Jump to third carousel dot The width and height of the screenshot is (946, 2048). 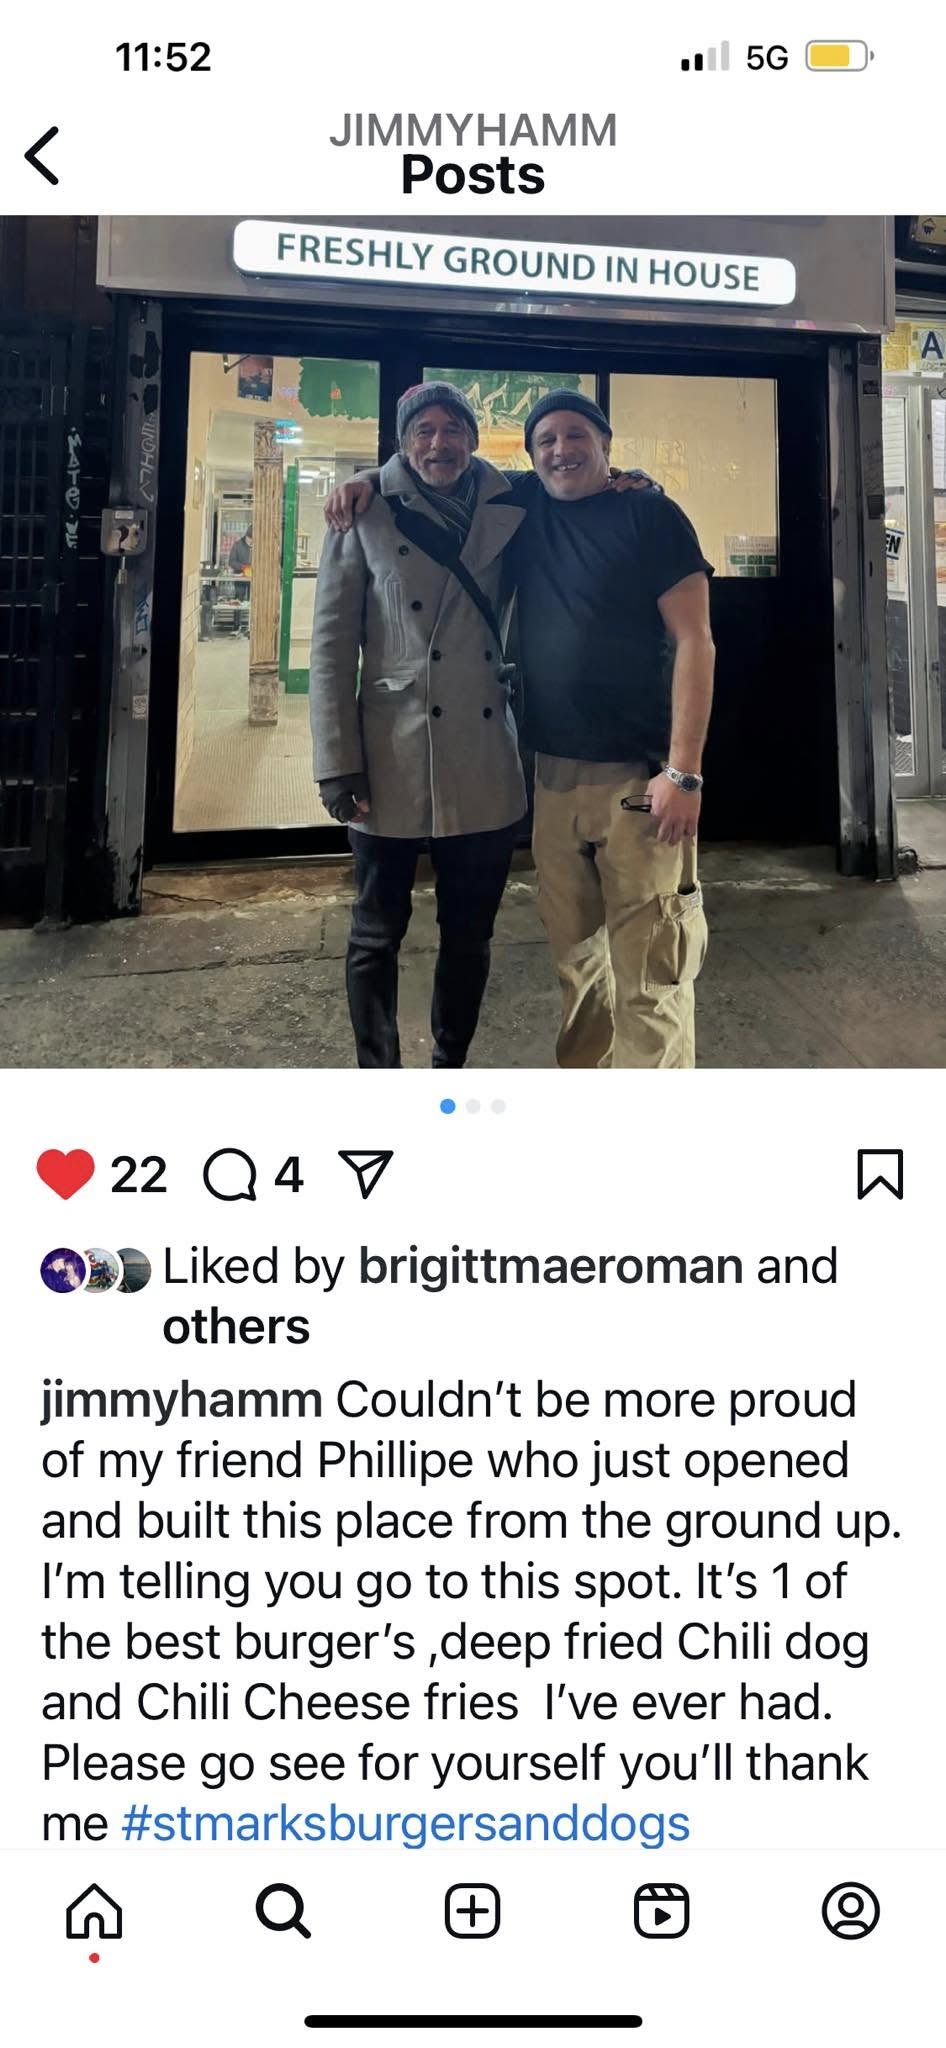(498, 1106)
